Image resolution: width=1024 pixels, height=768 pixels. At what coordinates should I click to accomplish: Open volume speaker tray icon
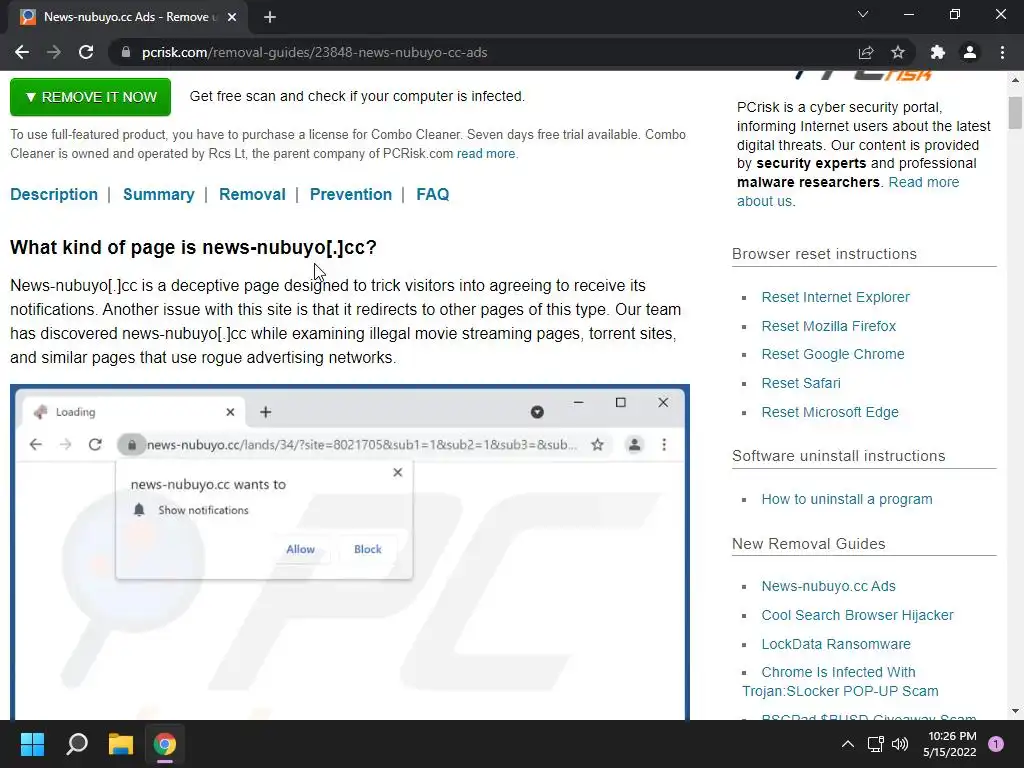click(x=900, y=744)
